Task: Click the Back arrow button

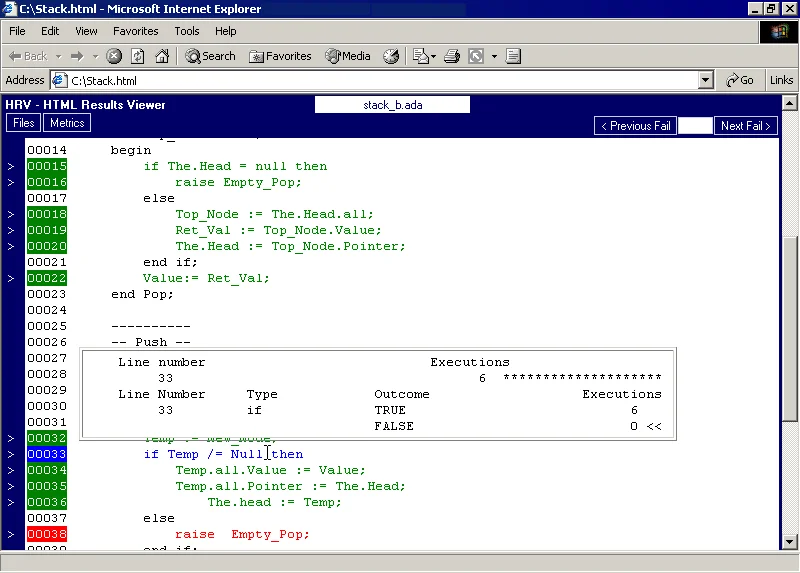Action: [28, 56]
